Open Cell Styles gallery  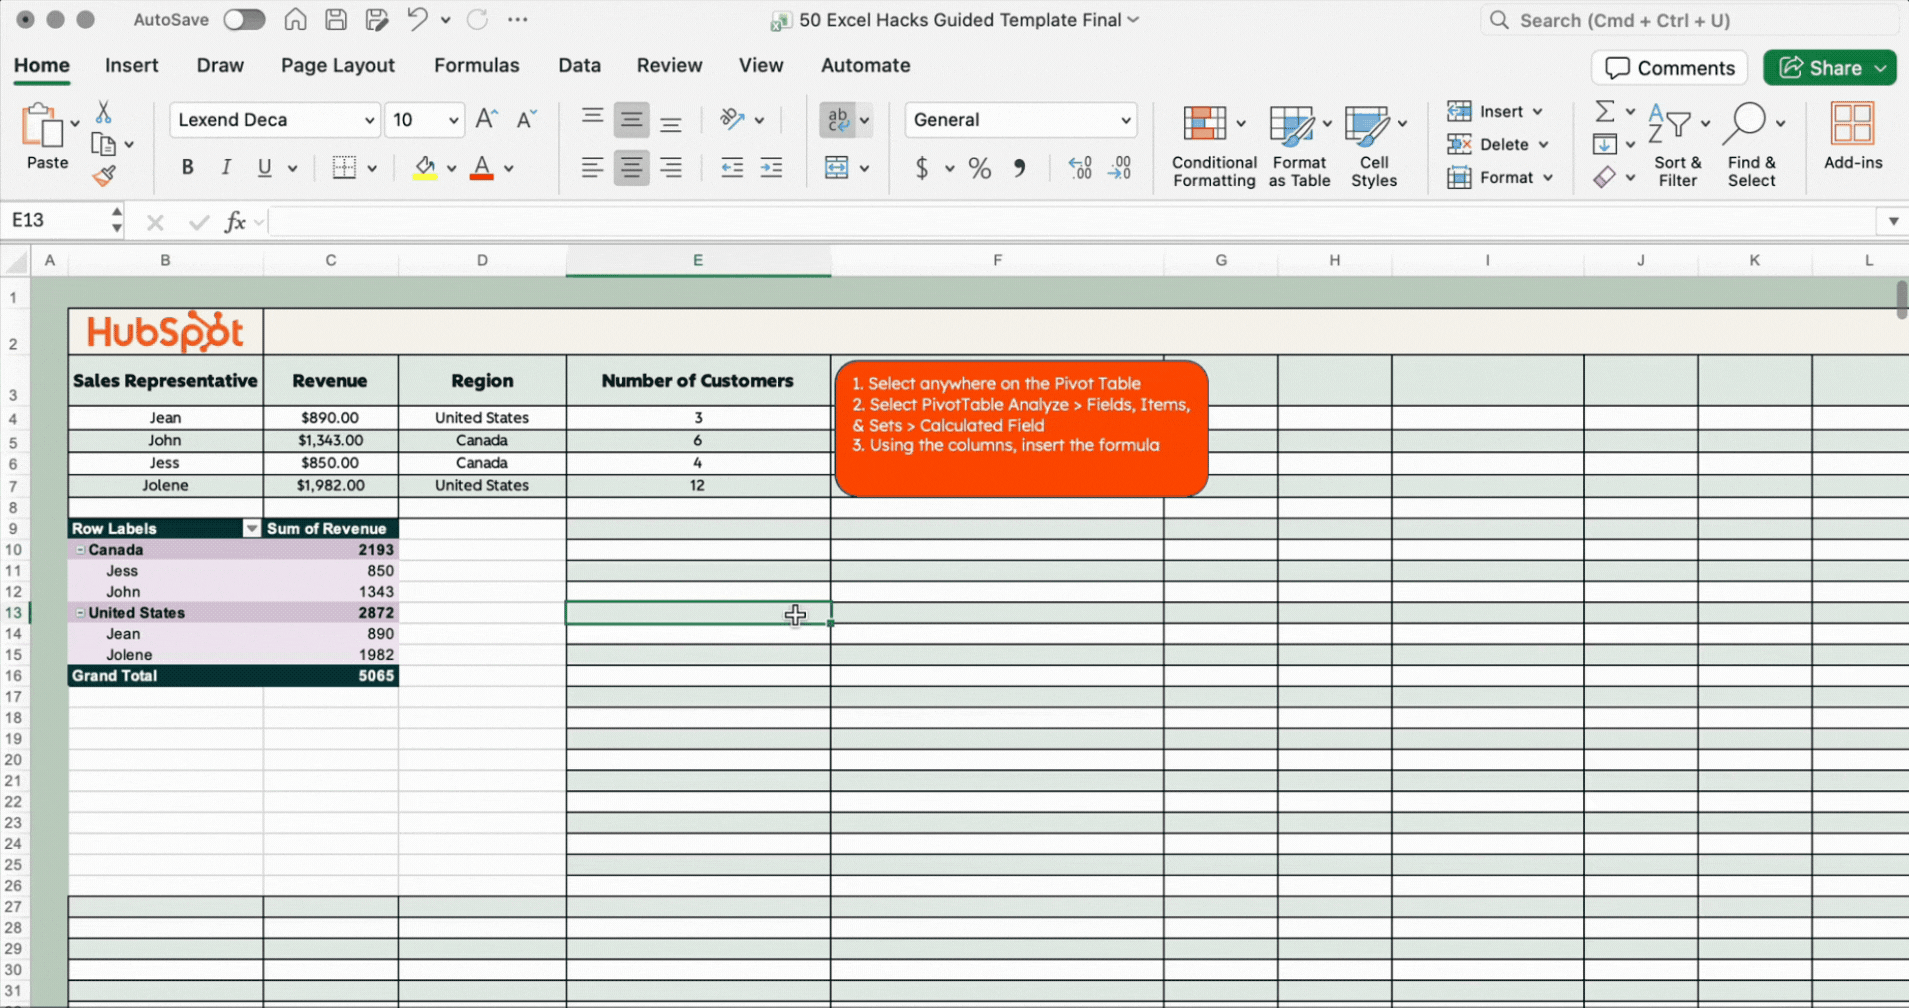point(1373,145)
